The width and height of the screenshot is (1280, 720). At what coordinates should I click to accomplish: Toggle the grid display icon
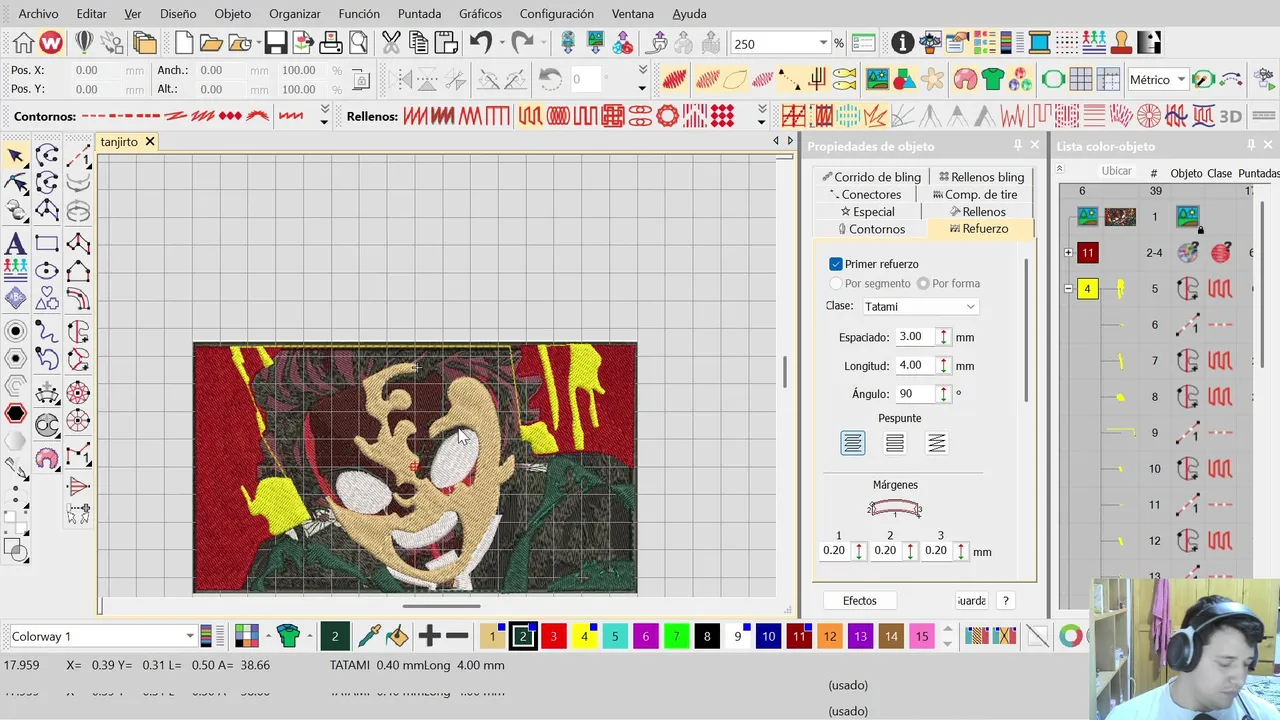pos(1081,80)
